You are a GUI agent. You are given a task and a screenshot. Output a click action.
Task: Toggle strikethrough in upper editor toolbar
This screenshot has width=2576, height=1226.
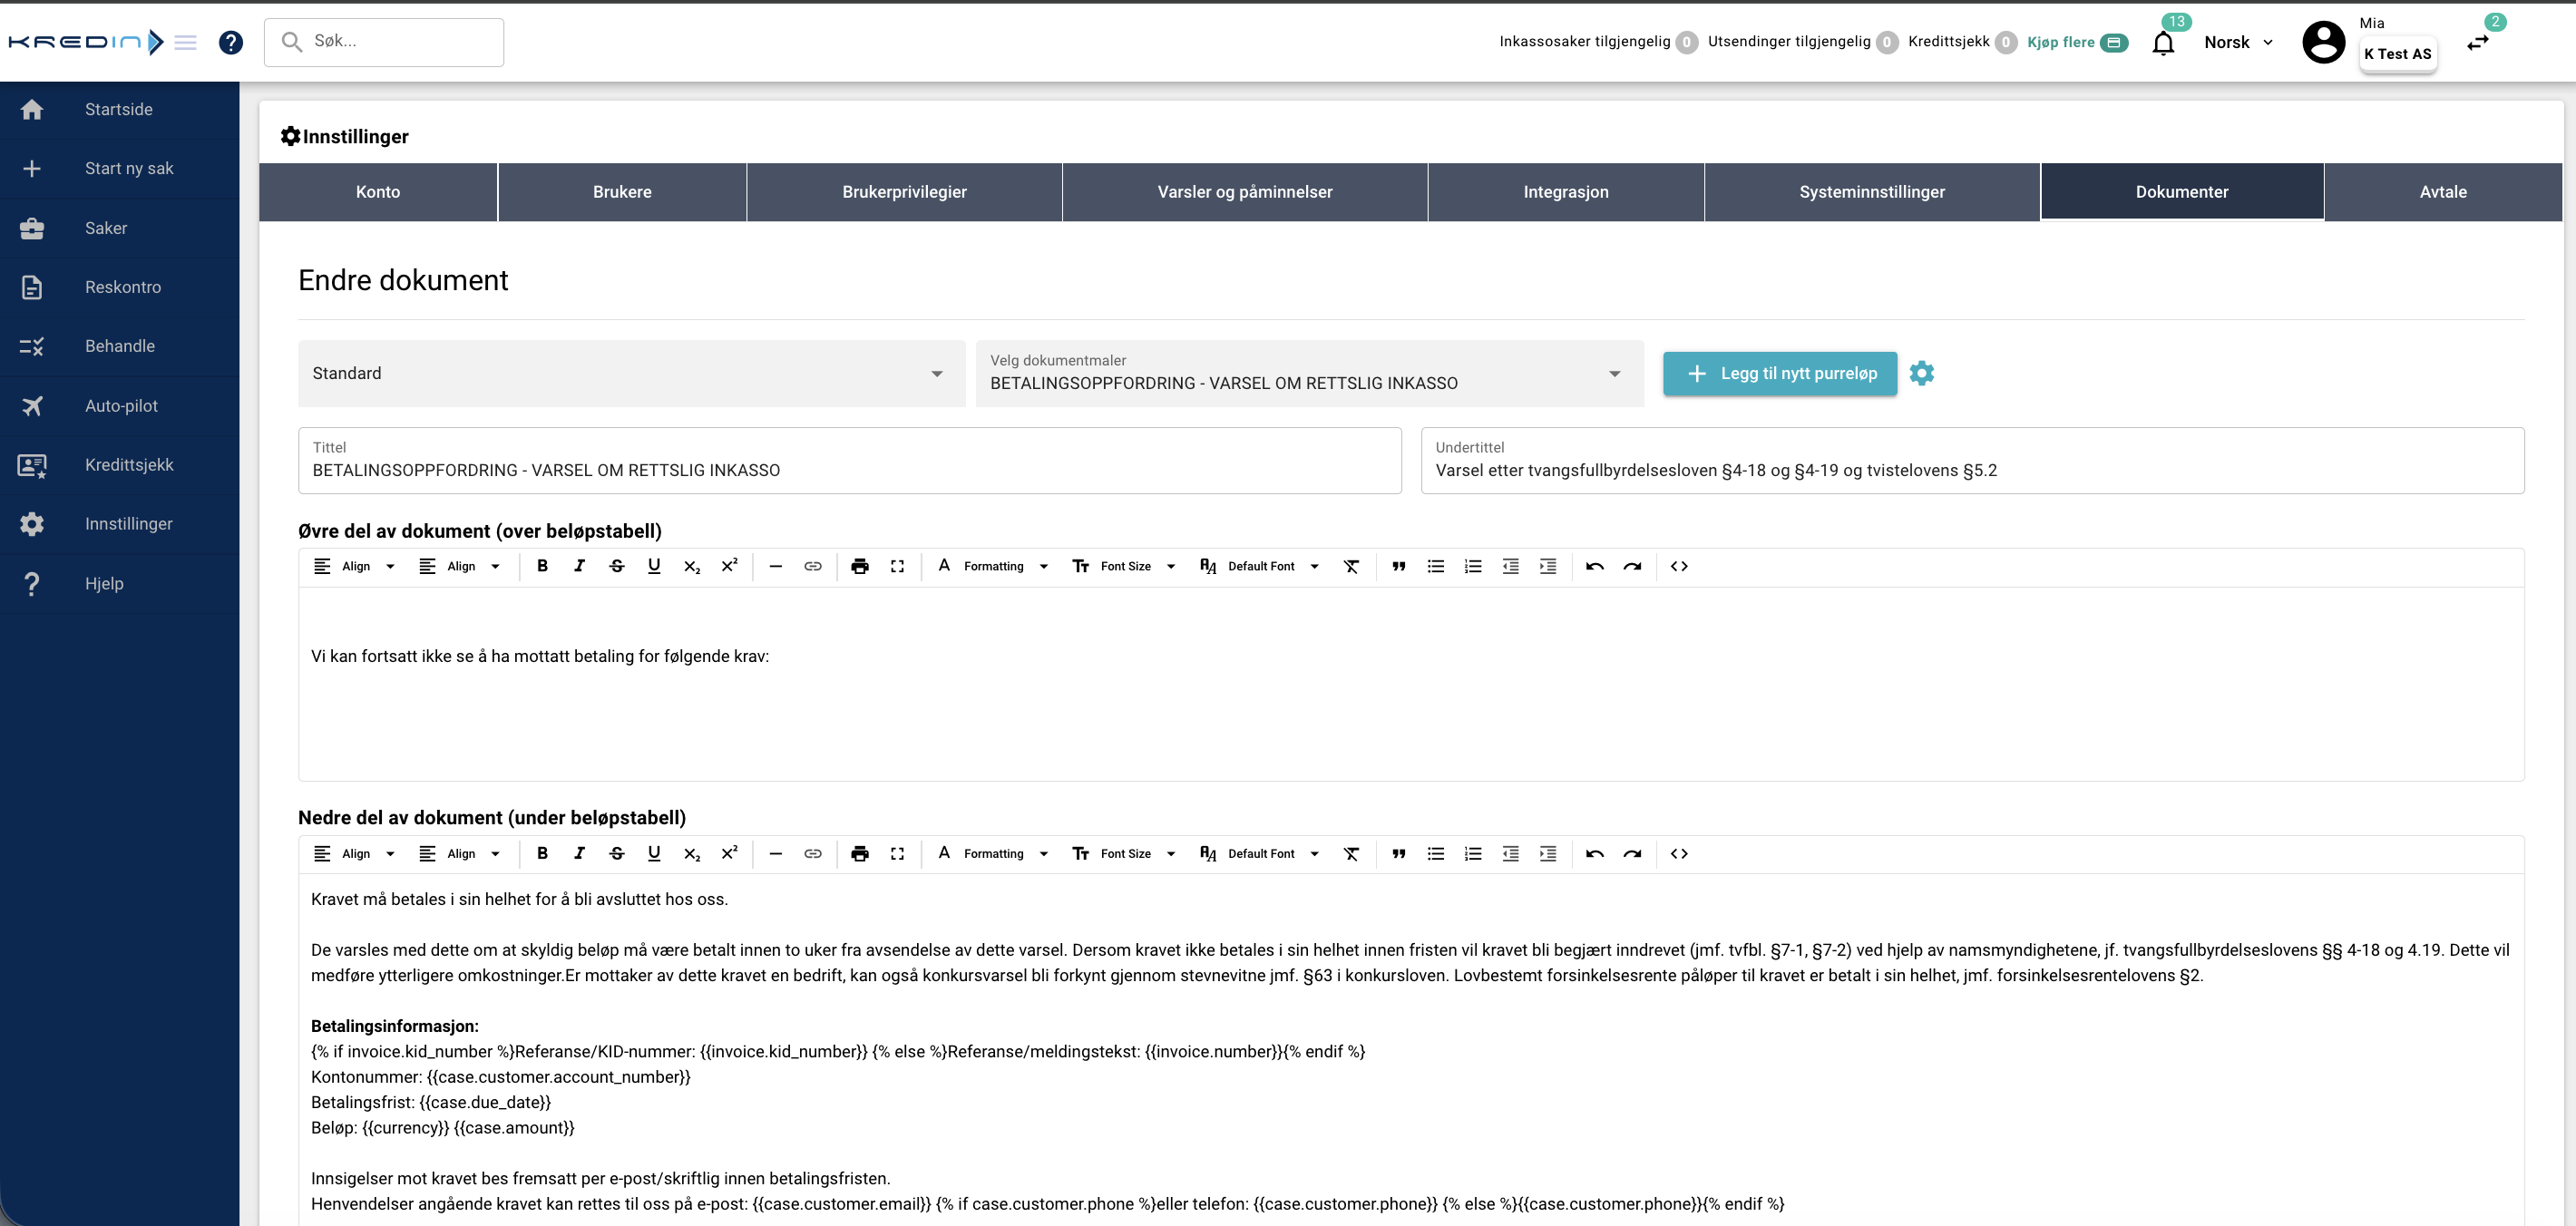point(617,566)
